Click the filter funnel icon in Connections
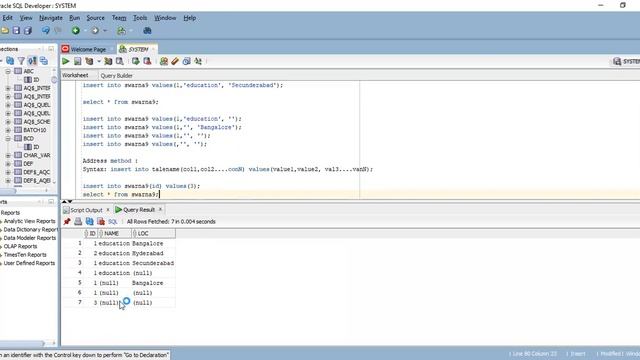Screen dimensions: 640x360 pyautogui.click(x=21, y=61)
